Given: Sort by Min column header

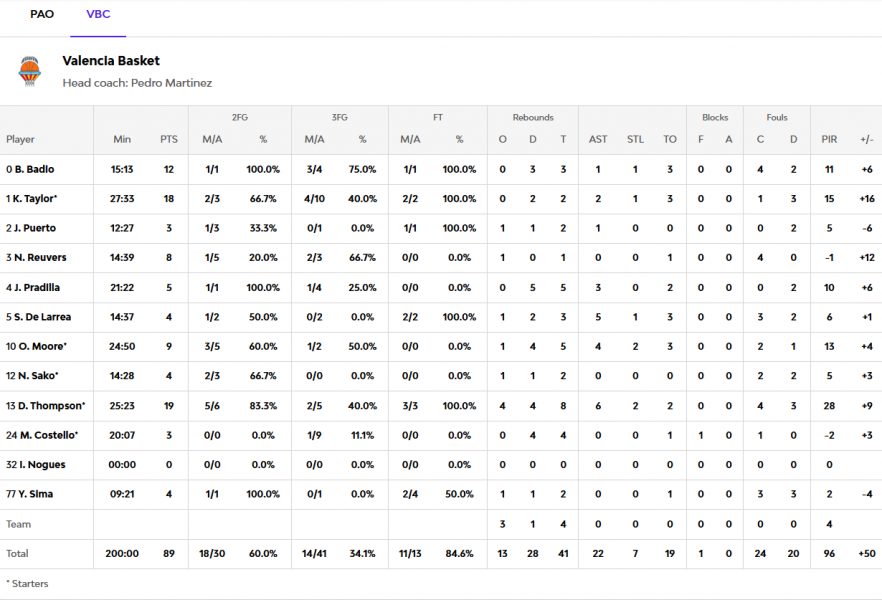Looking at the screenshot, I should coord(122,140).
